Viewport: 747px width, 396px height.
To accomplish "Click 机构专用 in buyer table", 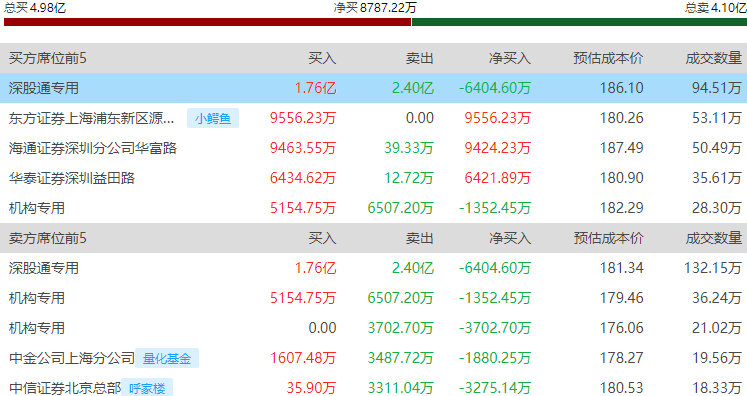I will click(37, 208).
